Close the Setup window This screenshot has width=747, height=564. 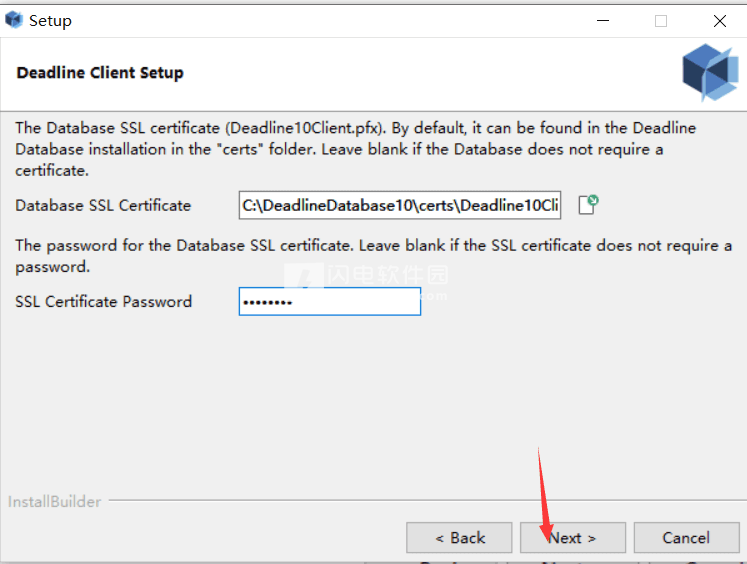tap(720, 20)
